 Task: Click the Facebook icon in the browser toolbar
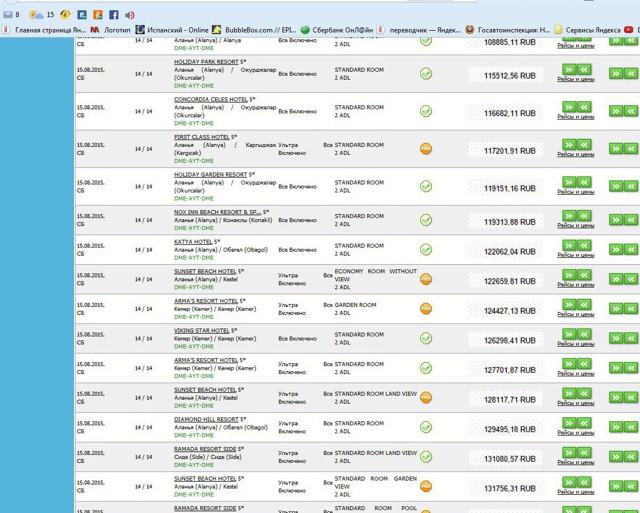113,15
